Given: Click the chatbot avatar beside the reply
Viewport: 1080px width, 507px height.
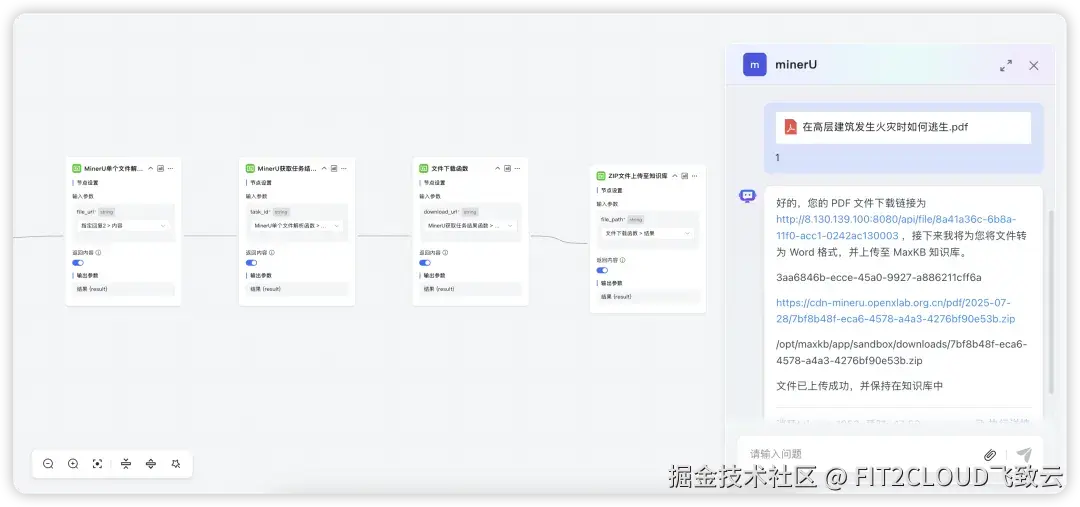Looking at the screenshot, I should coord(747,196).
